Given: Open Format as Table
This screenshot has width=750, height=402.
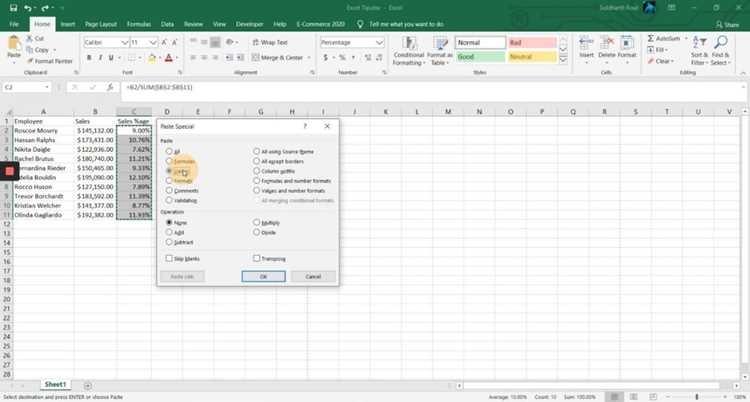Looking at the screenshot, I should [439, 51].
